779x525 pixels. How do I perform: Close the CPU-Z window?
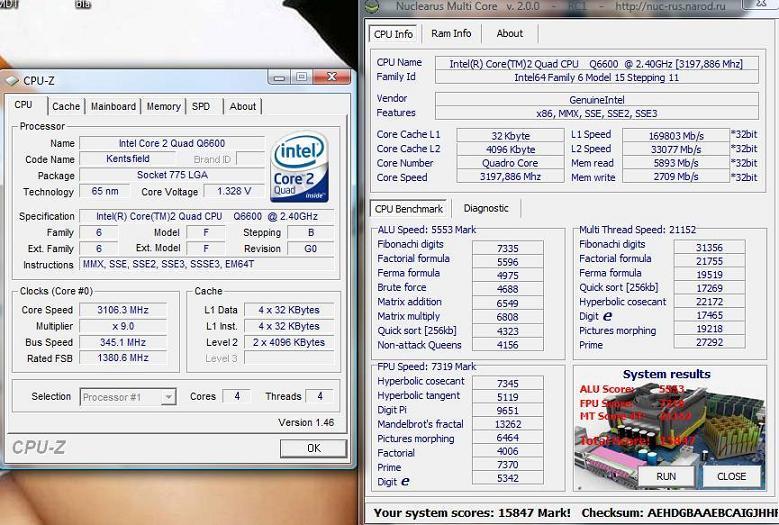331,77
